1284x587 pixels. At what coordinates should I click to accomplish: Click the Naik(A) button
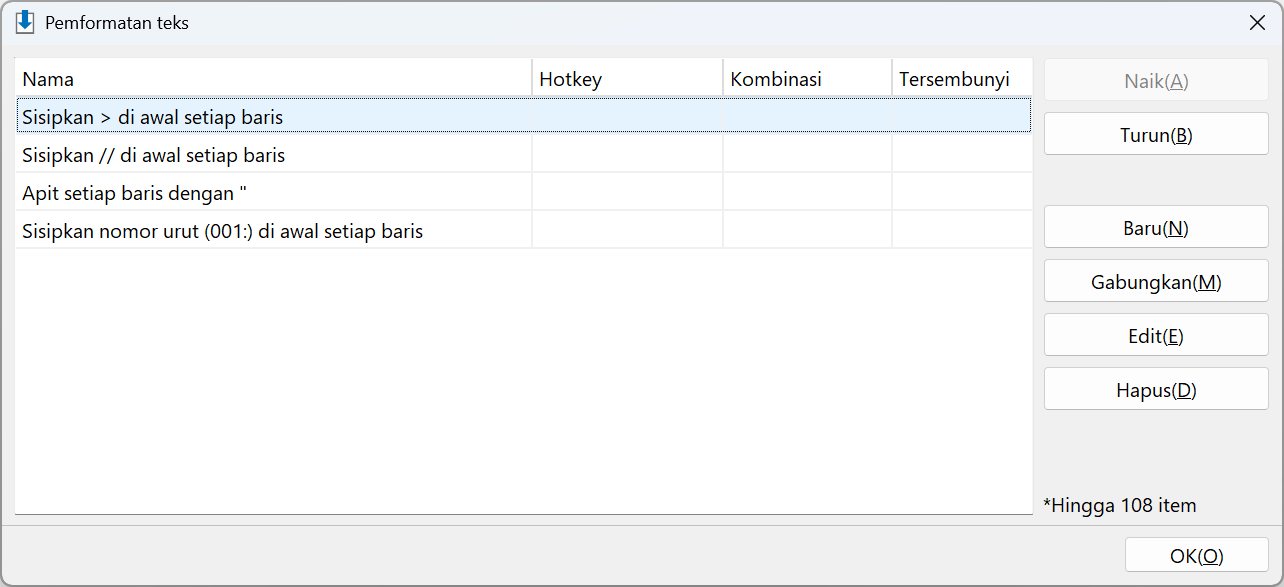pos(1156,81)
